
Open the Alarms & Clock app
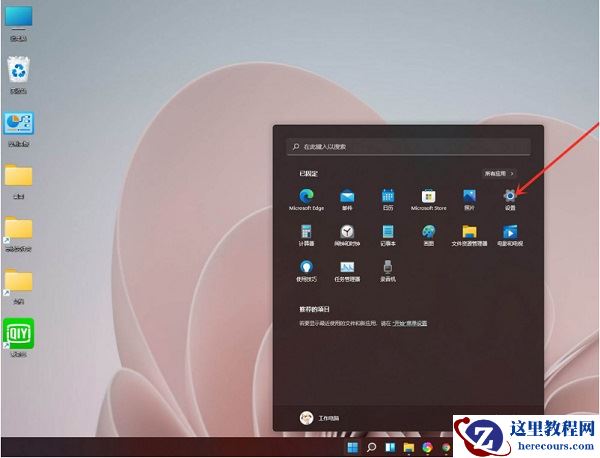coord(347,235)
